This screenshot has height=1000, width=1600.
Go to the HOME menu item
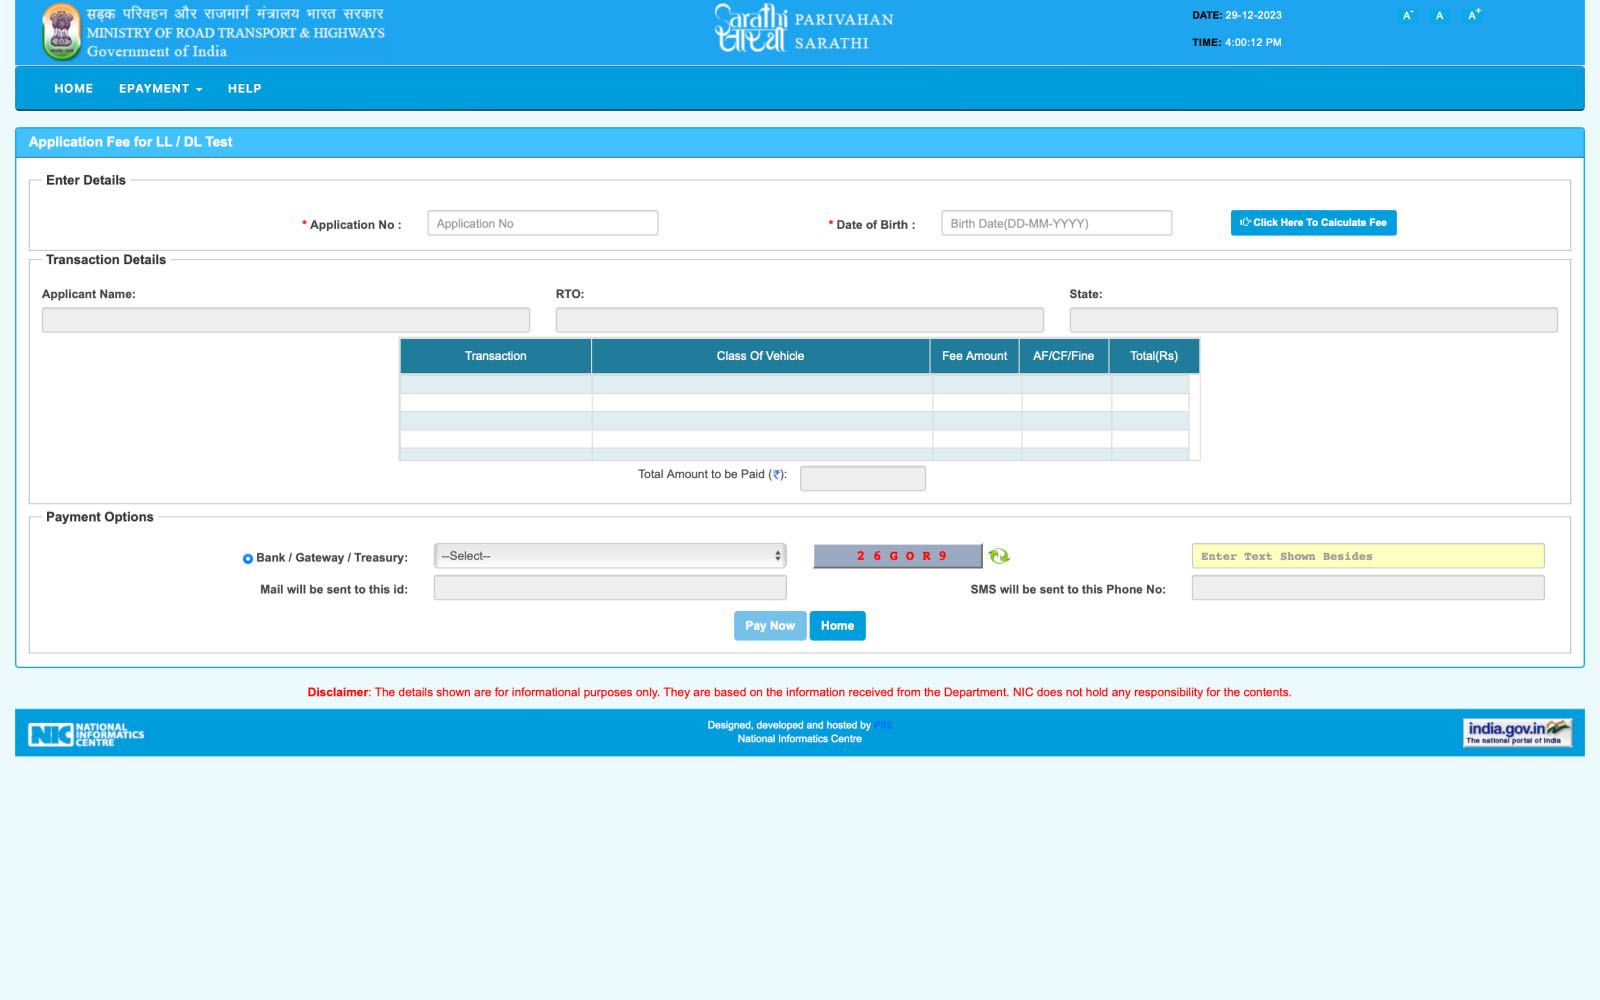point(73,89)
